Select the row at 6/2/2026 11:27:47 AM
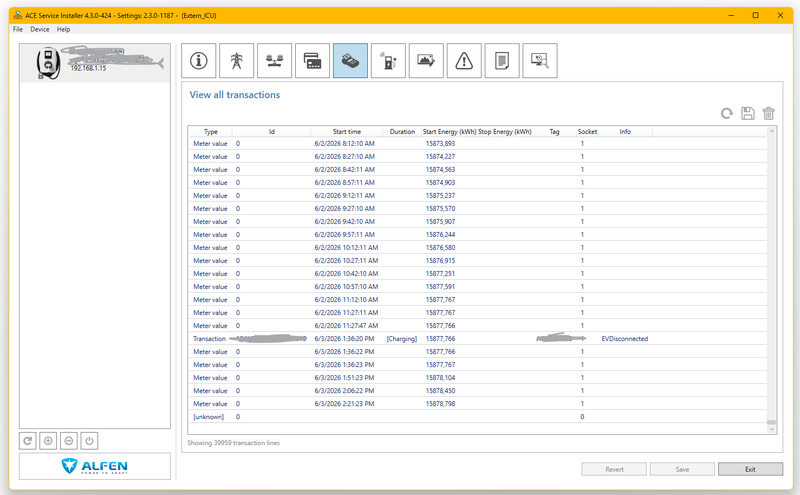 pyautogui.click(x=478, y=326)
